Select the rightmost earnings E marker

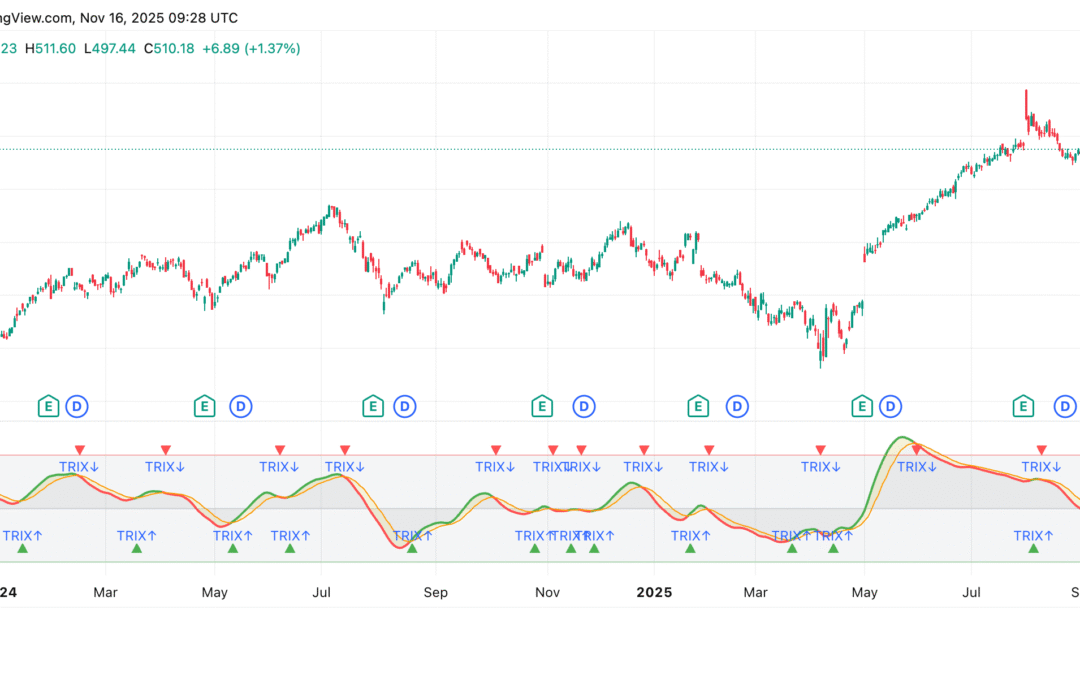1022,406
